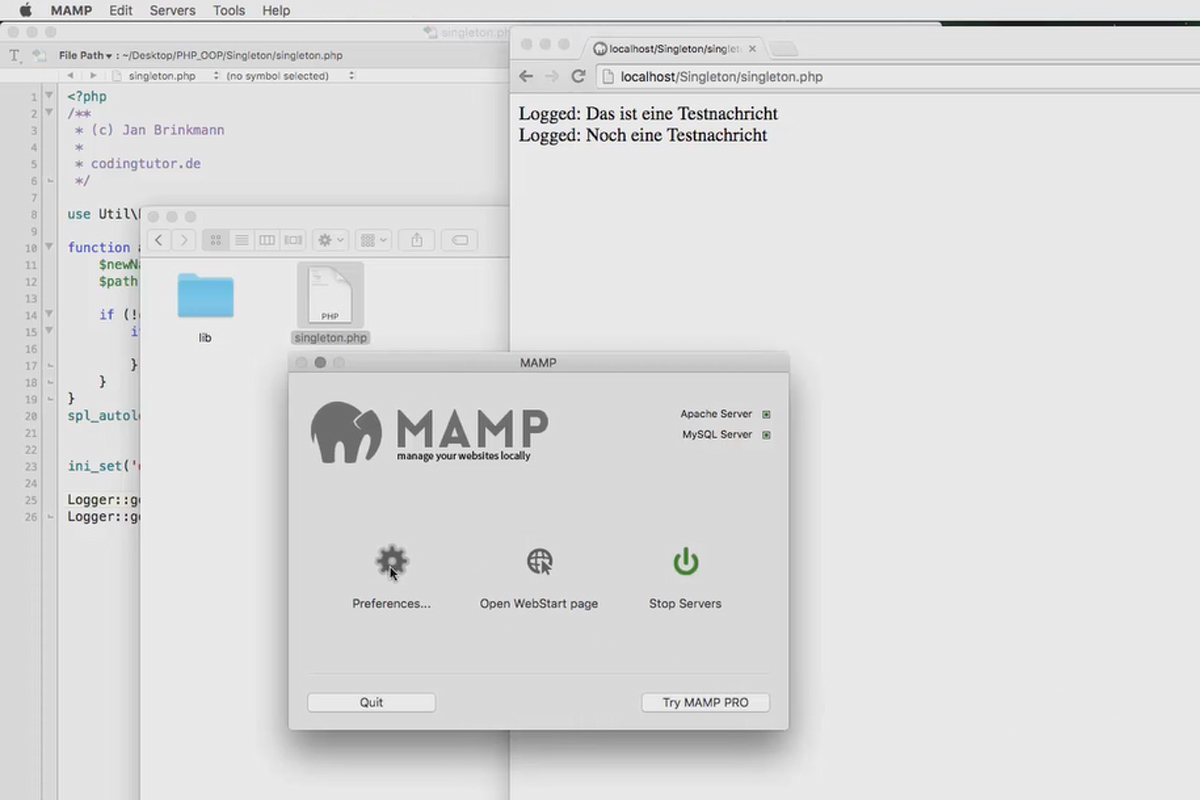This screenshot has height=800, width=1200.
Task: Collapse the fold triangle at line 14
Action: 48,314
